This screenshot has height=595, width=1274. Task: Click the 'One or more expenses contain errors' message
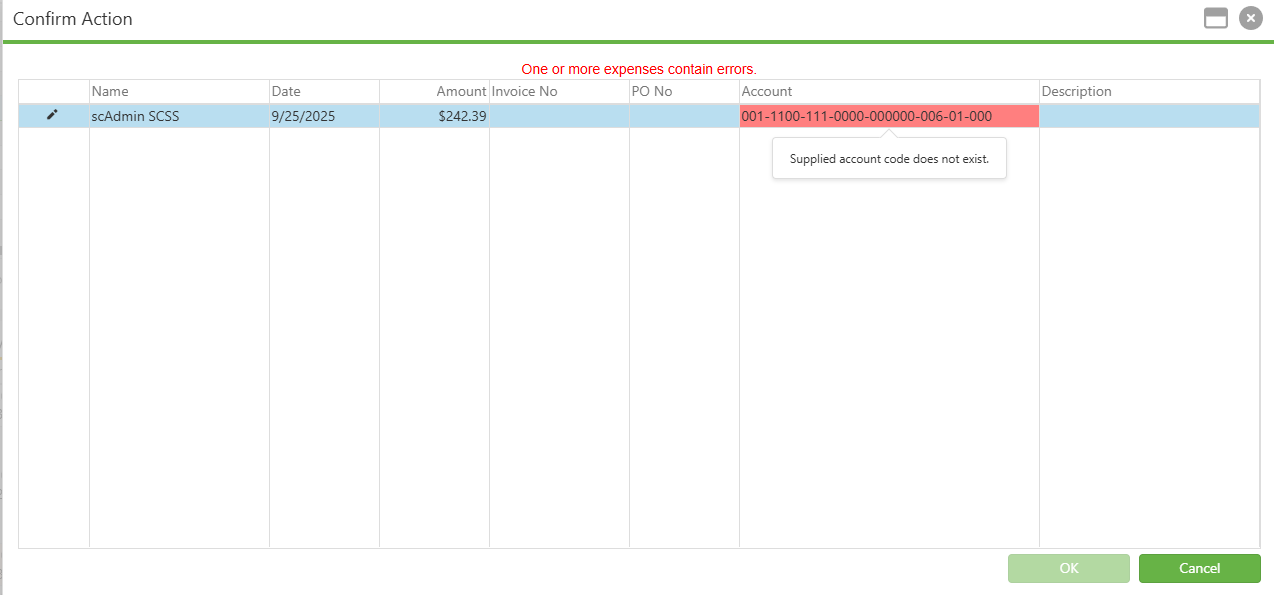(x=639, y=69)
